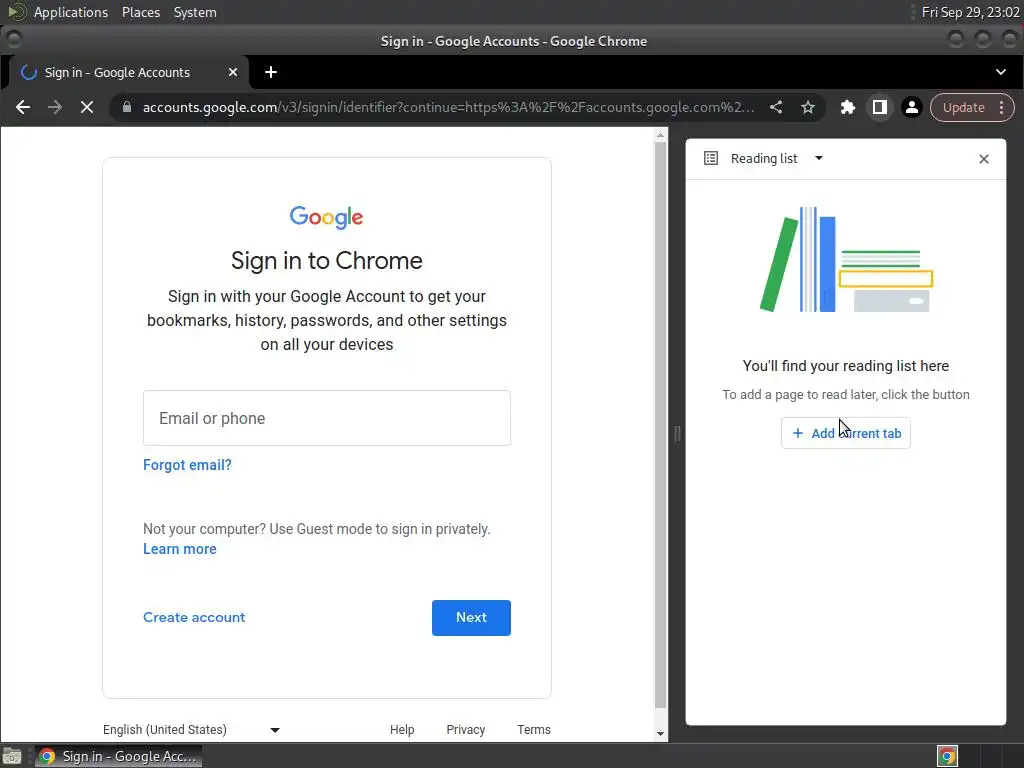1024x768 pixels.
Task: Click the address bar URL
Action: [448, 107]
